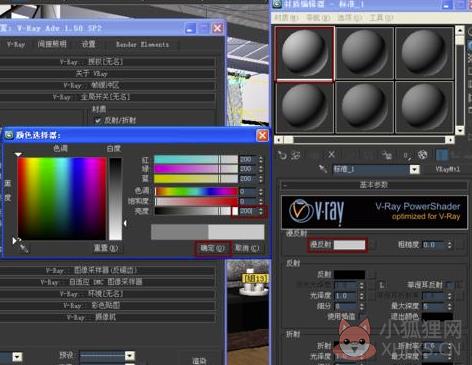Open the third material editor menu
The height and width of the screenshot is (365, 472).
click(349, 17)
